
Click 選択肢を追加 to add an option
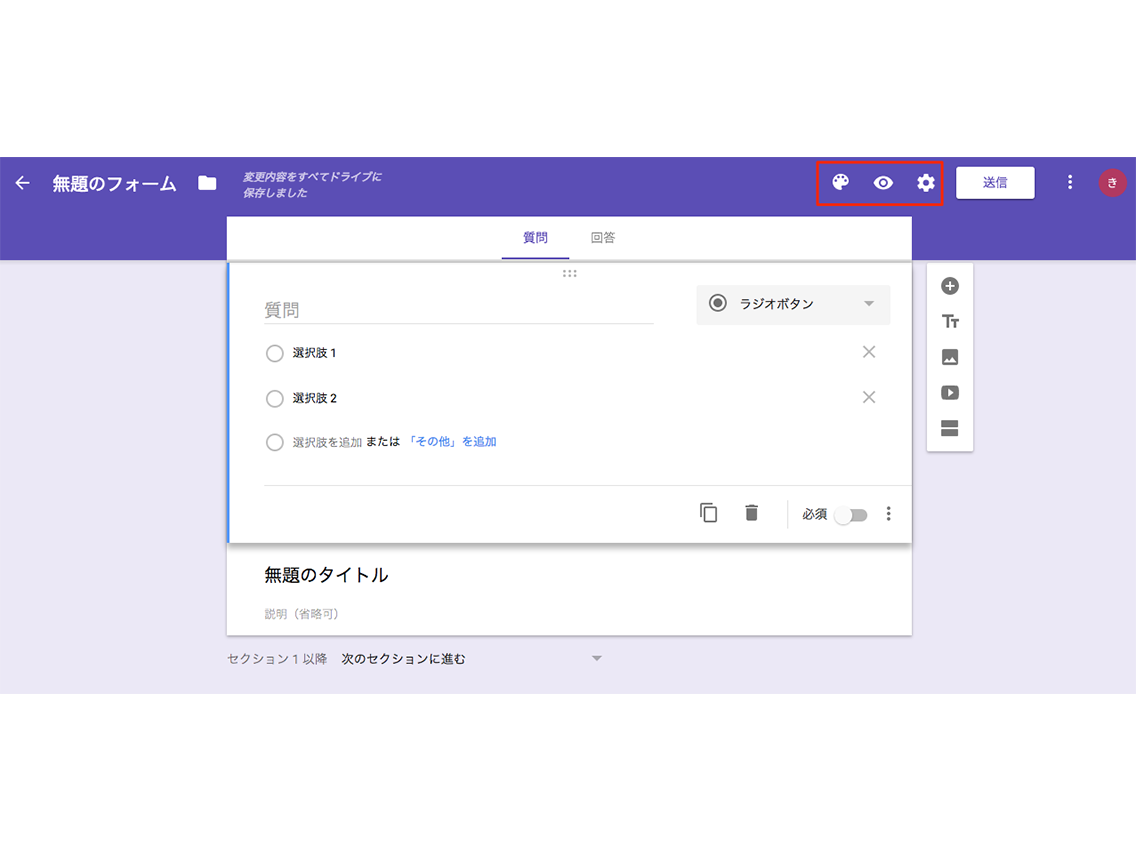point(327,442)
